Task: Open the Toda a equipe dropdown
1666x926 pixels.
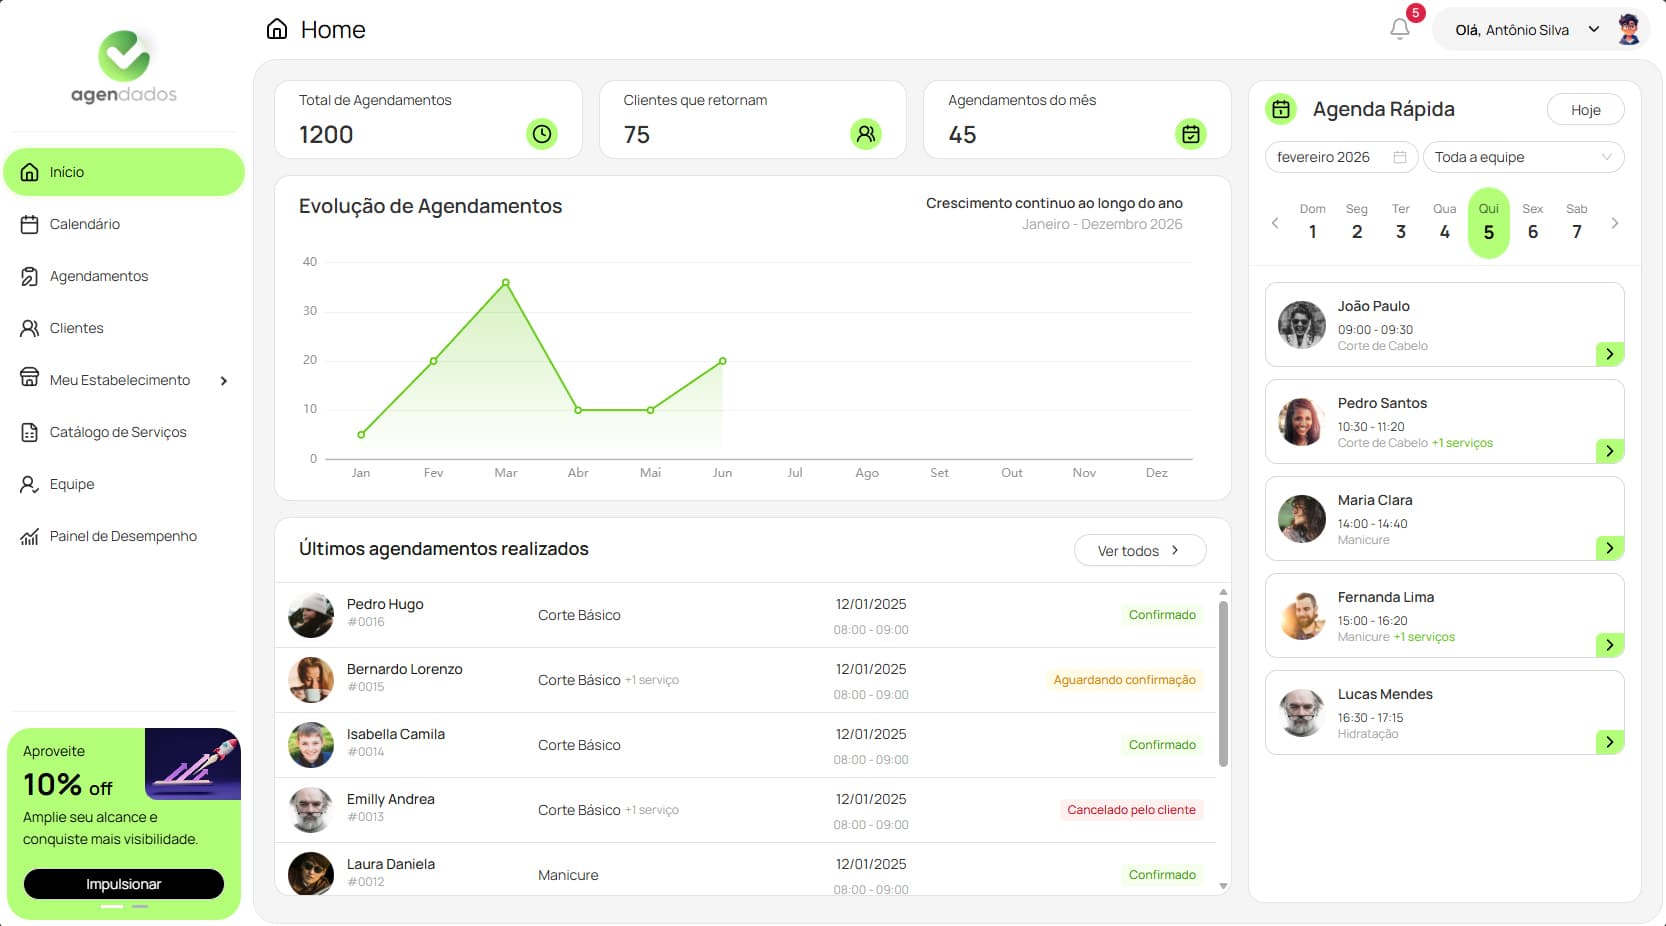Action: pos(1523,157)
